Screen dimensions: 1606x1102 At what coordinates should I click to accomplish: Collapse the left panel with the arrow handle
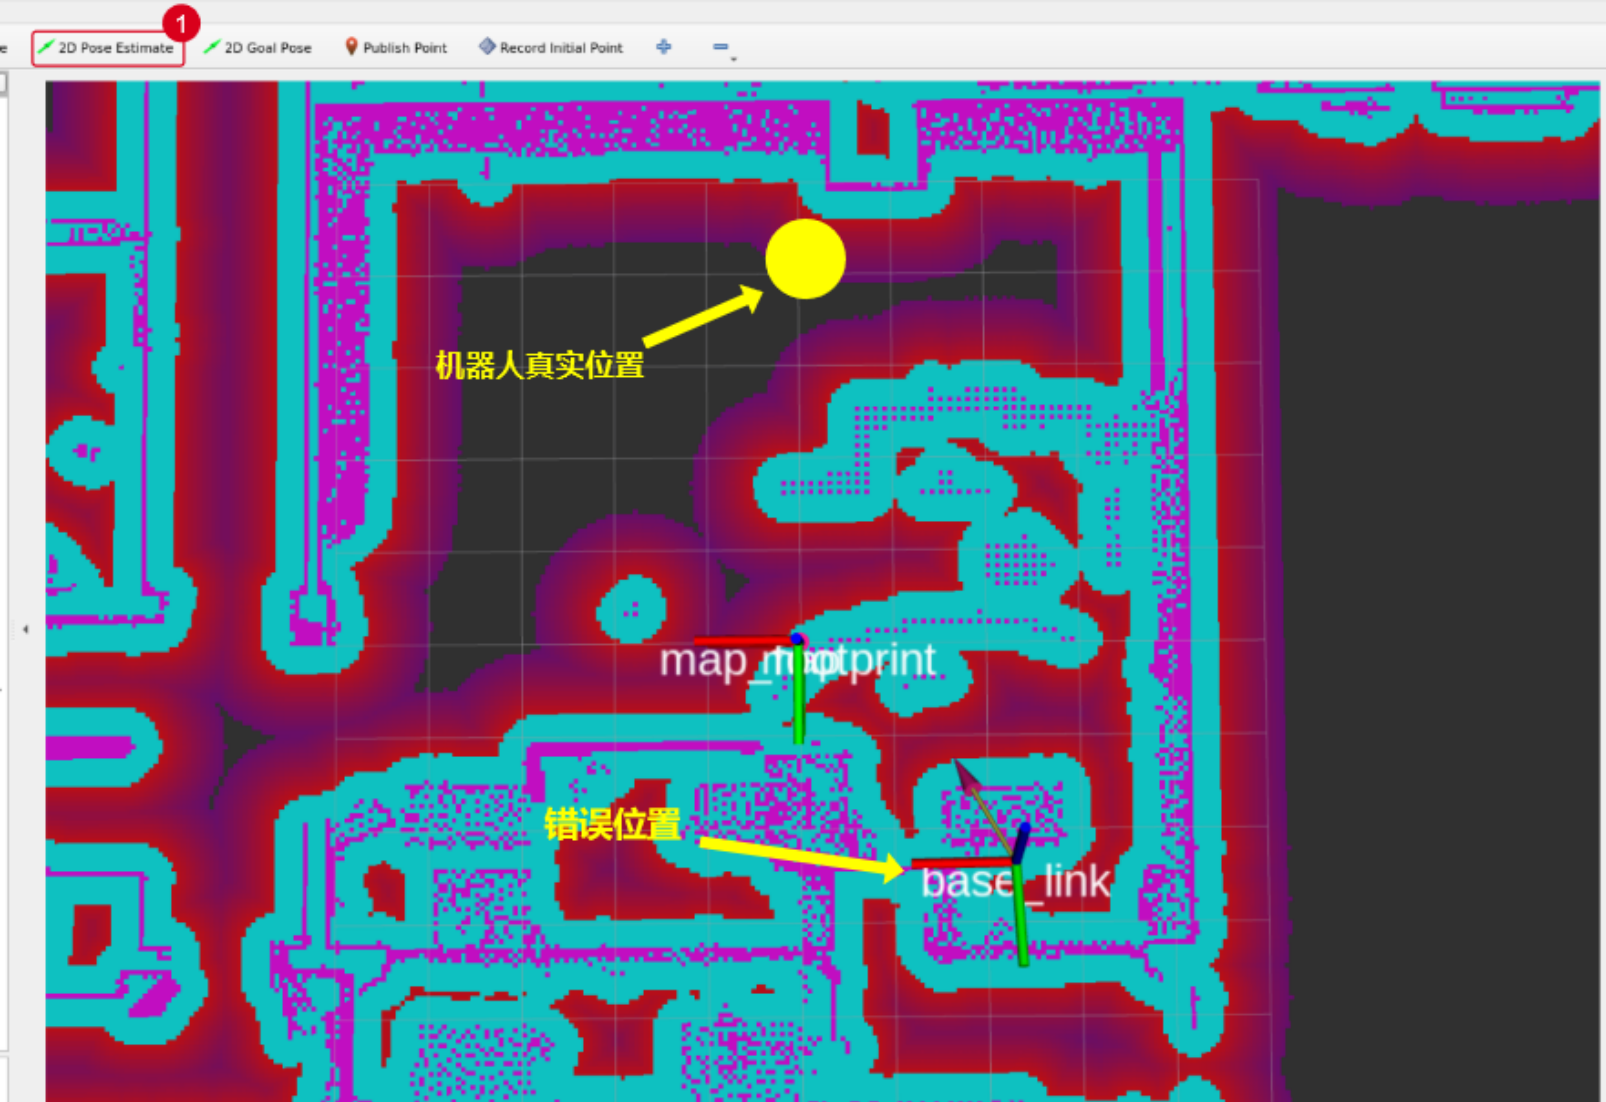[x=25, y=629]
